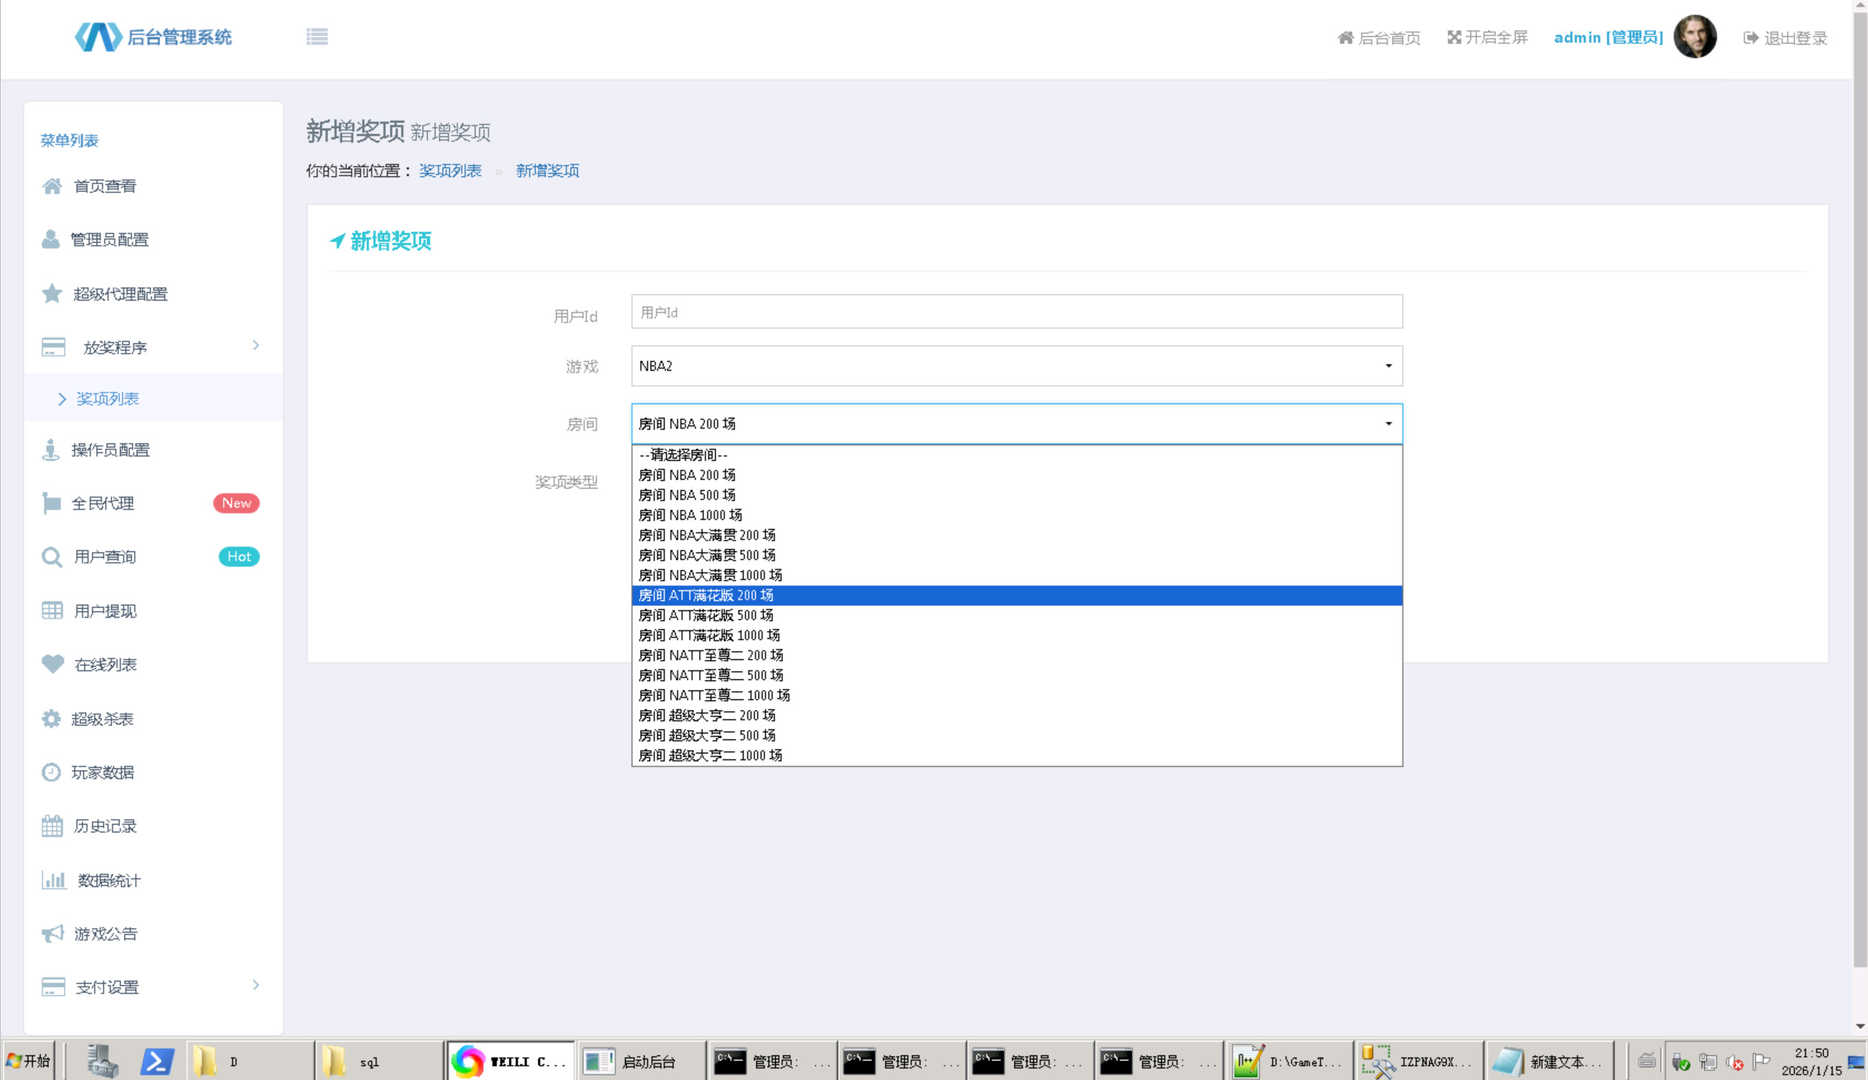Image resolution: width=1868 pixels, height=1080 pixels.
Task: Expand the 放奖程序 submenu chevron
Action: pyautogui.click(x=256, y=346)
